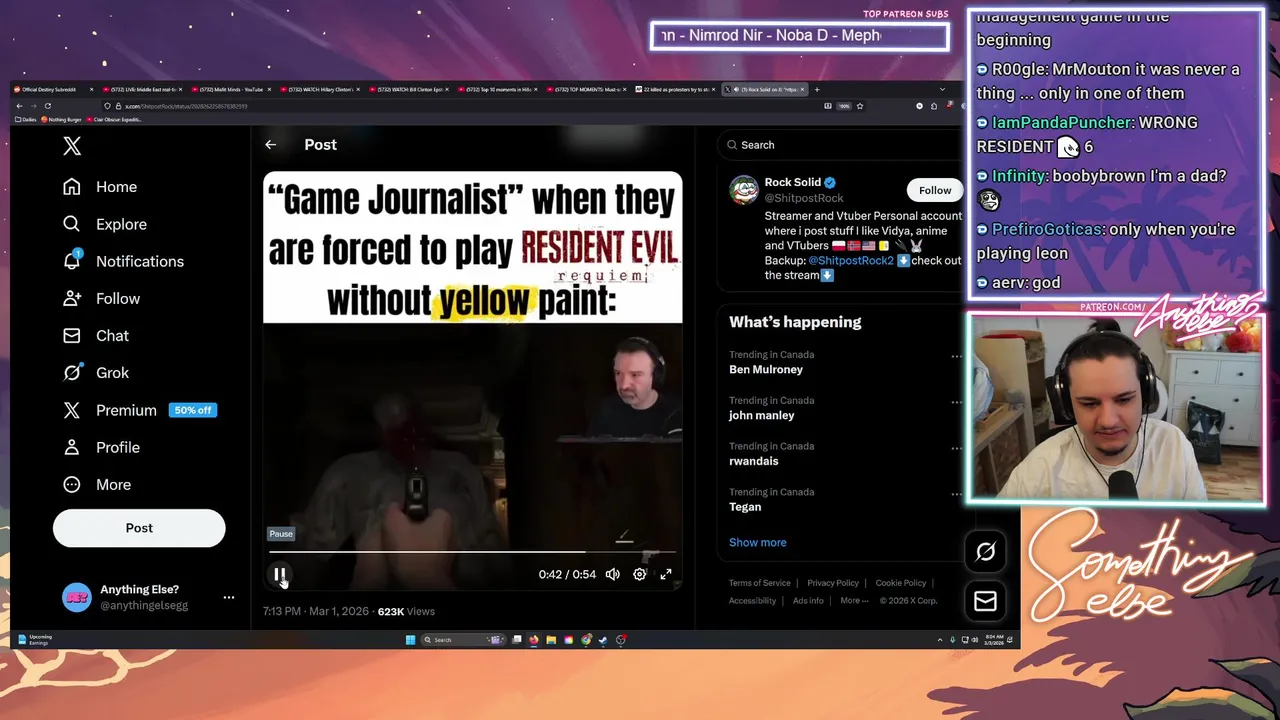This screenshot has height=720, width=1280.
Task: Switch to the WATCH: Hillary Clinton tab
Action: (321, 89)
